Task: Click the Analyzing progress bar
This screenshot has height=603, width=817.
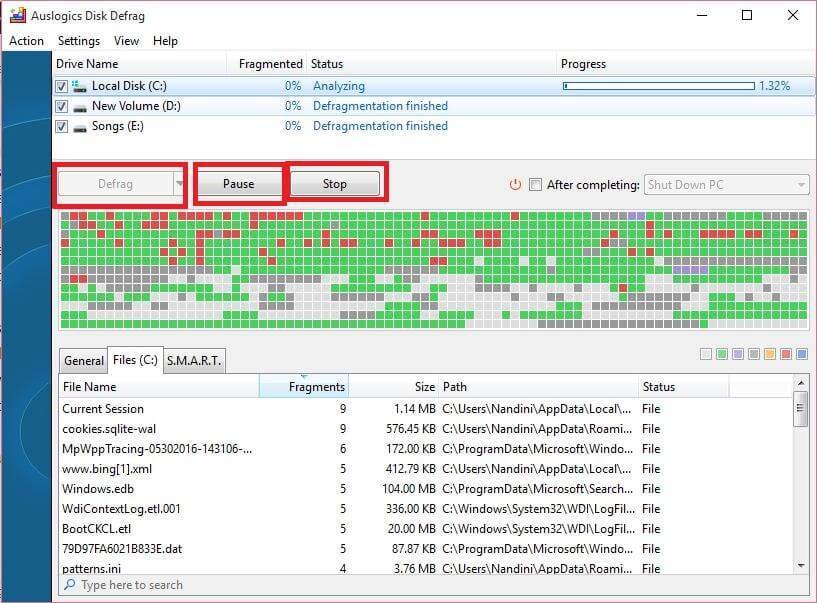Action: coord(660,86)
